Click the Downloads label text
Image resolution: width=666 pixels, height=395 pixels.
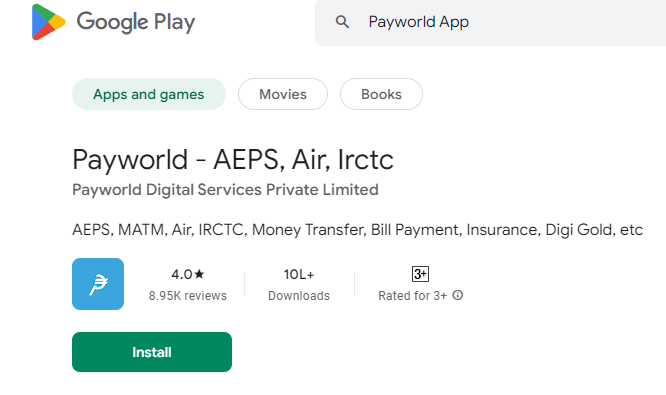[x=299, y=296]
